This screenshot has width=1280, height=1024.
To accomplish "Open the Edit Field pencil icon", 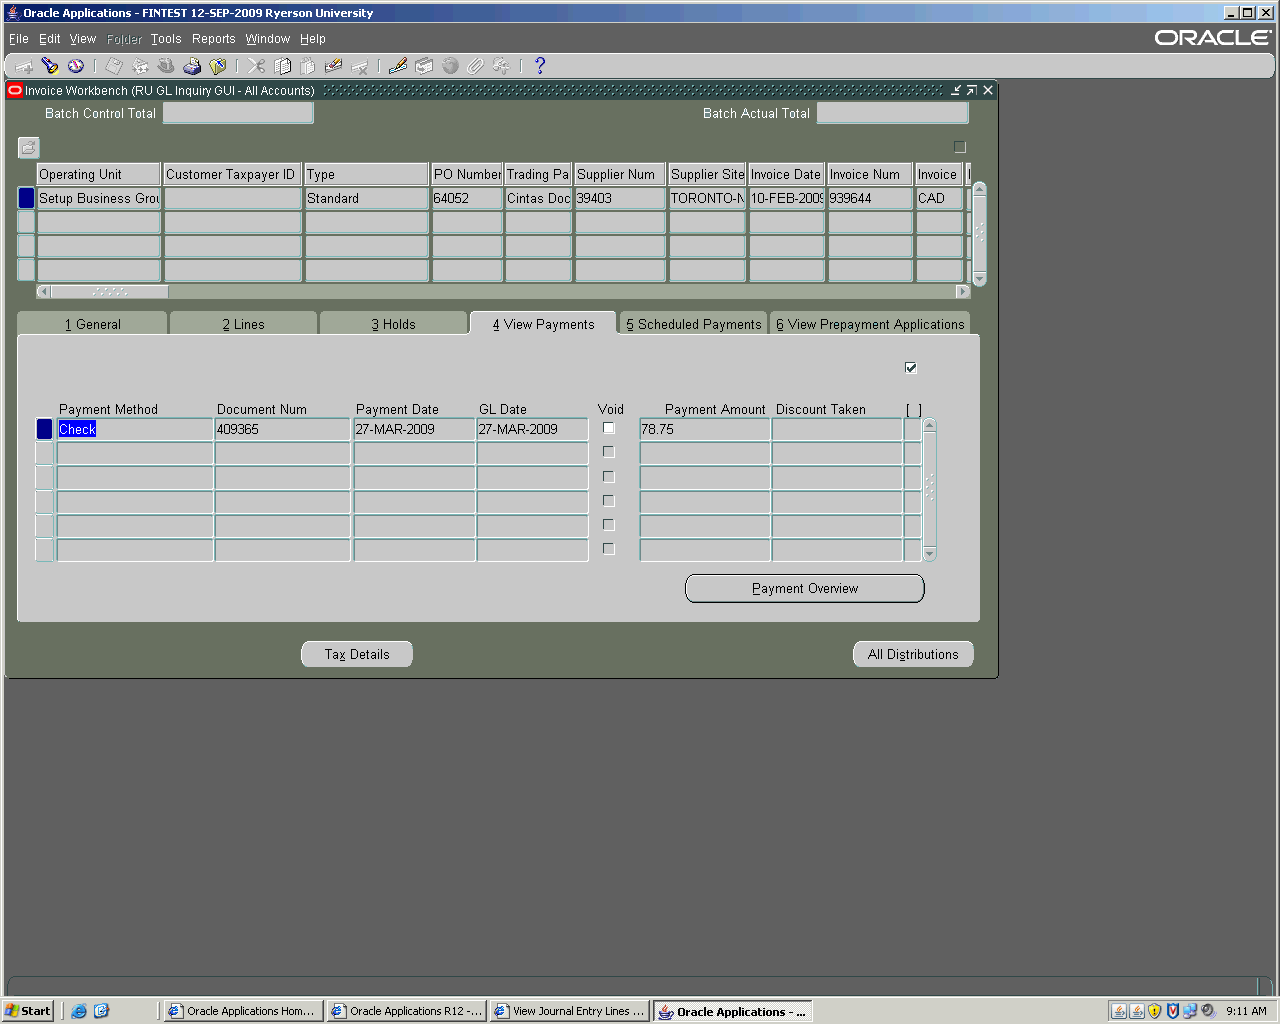I will [x=398, y=66].
